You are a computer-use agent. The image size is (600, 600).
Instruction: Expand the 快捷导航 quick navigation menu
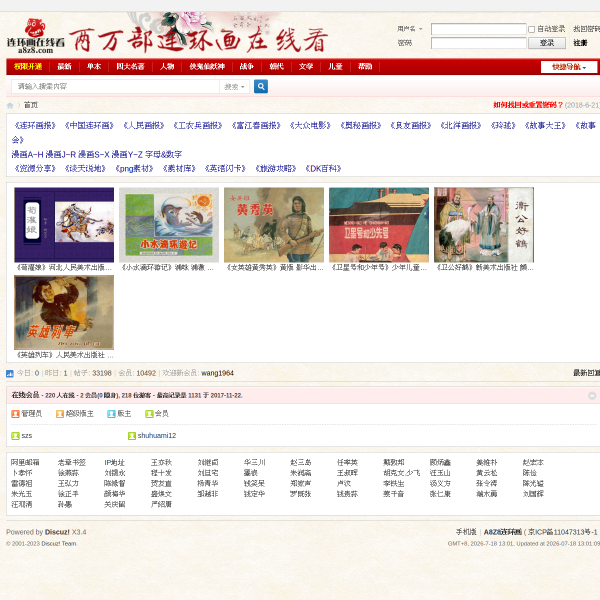pyautogui.click(x=569, y=67)
